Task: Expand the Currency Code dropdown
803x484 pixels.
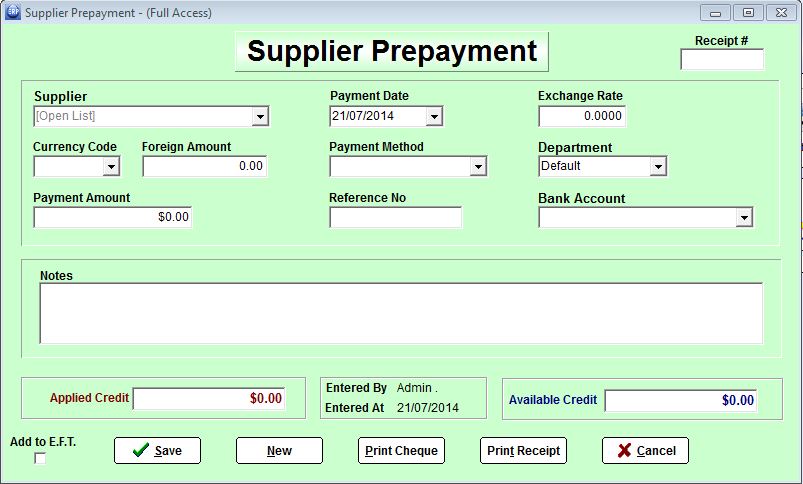Action: pyautogui.click(x=111, y=167)
